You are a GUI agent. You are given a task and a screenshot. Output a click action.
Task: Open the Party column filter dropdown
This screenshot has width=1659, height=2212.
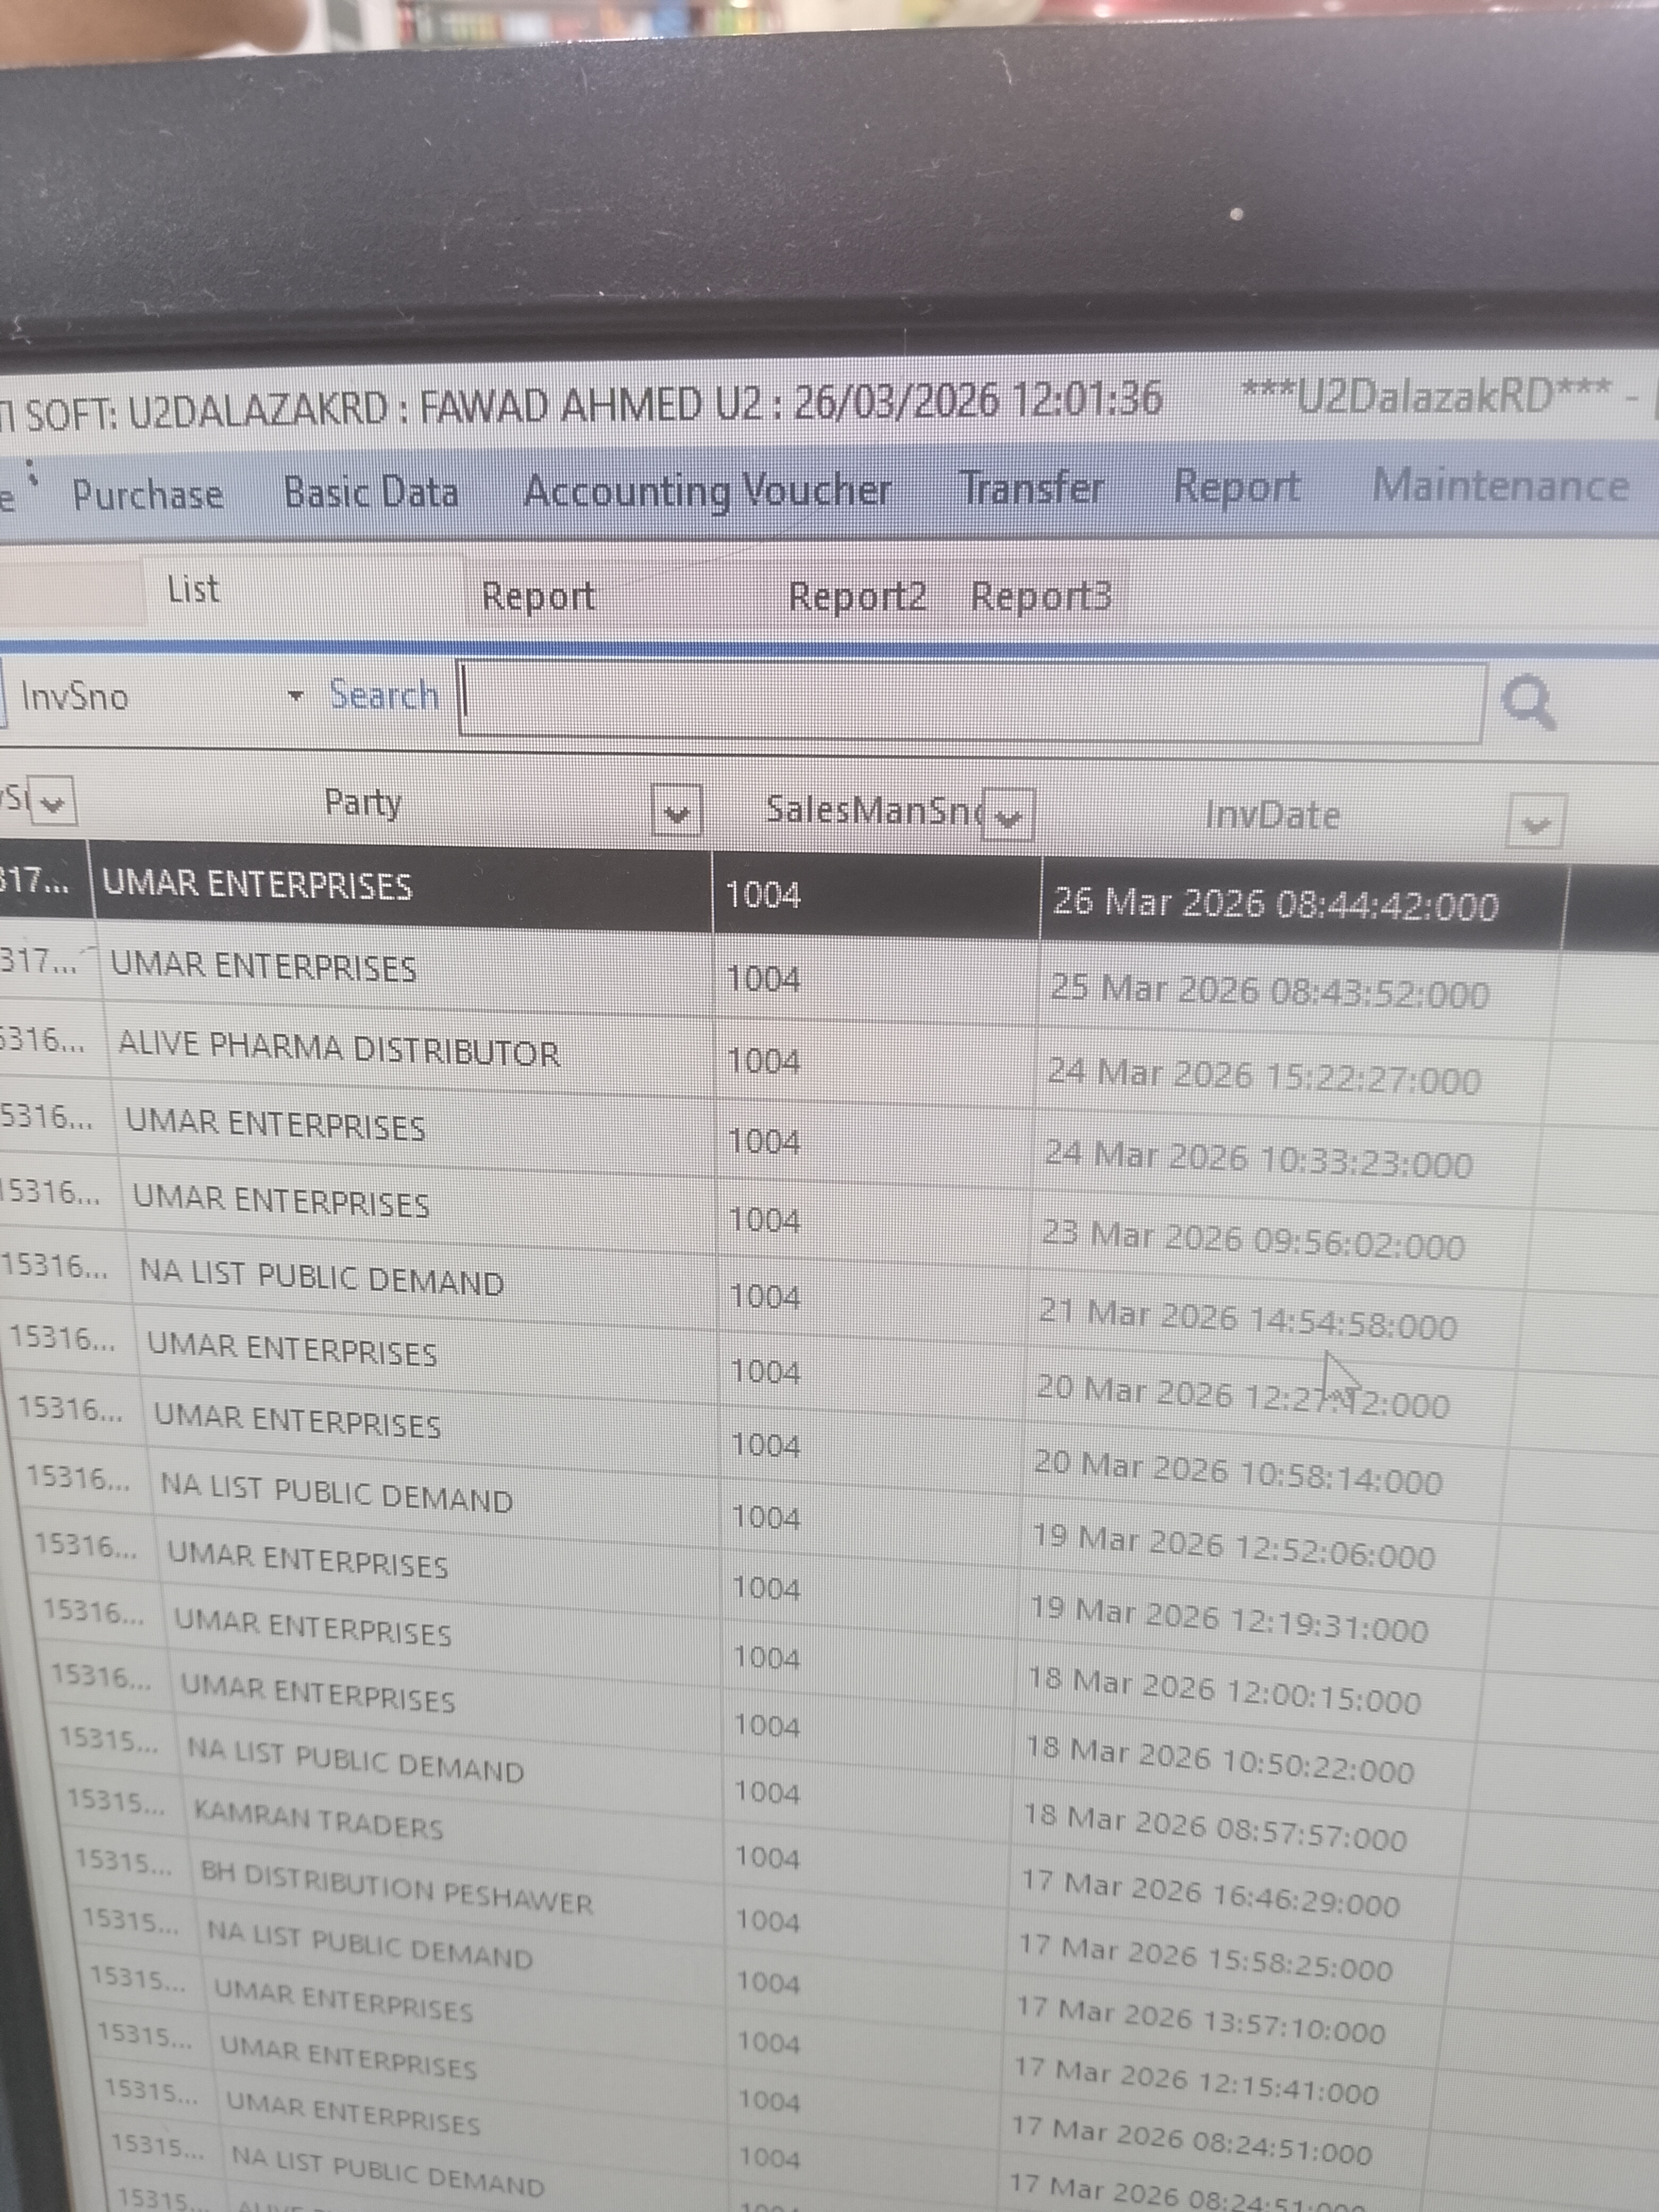coord(676,811)
